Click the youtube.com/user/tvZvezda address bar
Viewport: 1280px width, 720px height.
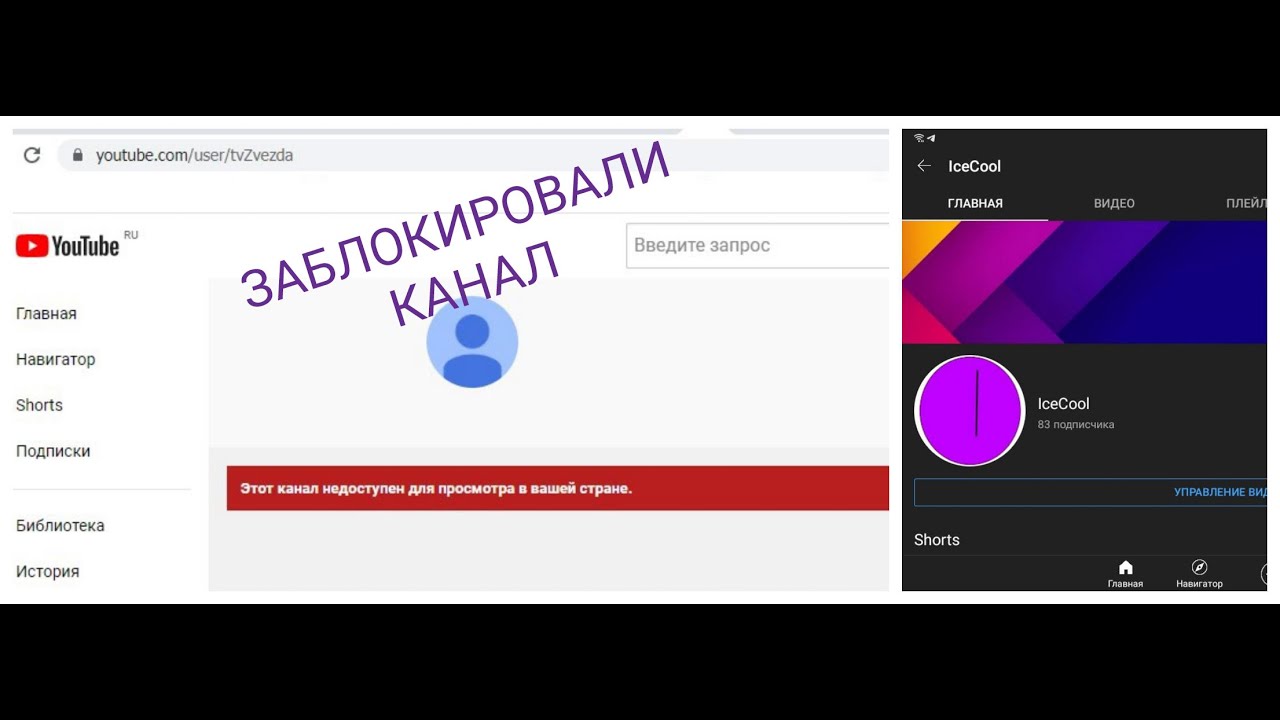[x=474, y=155]
